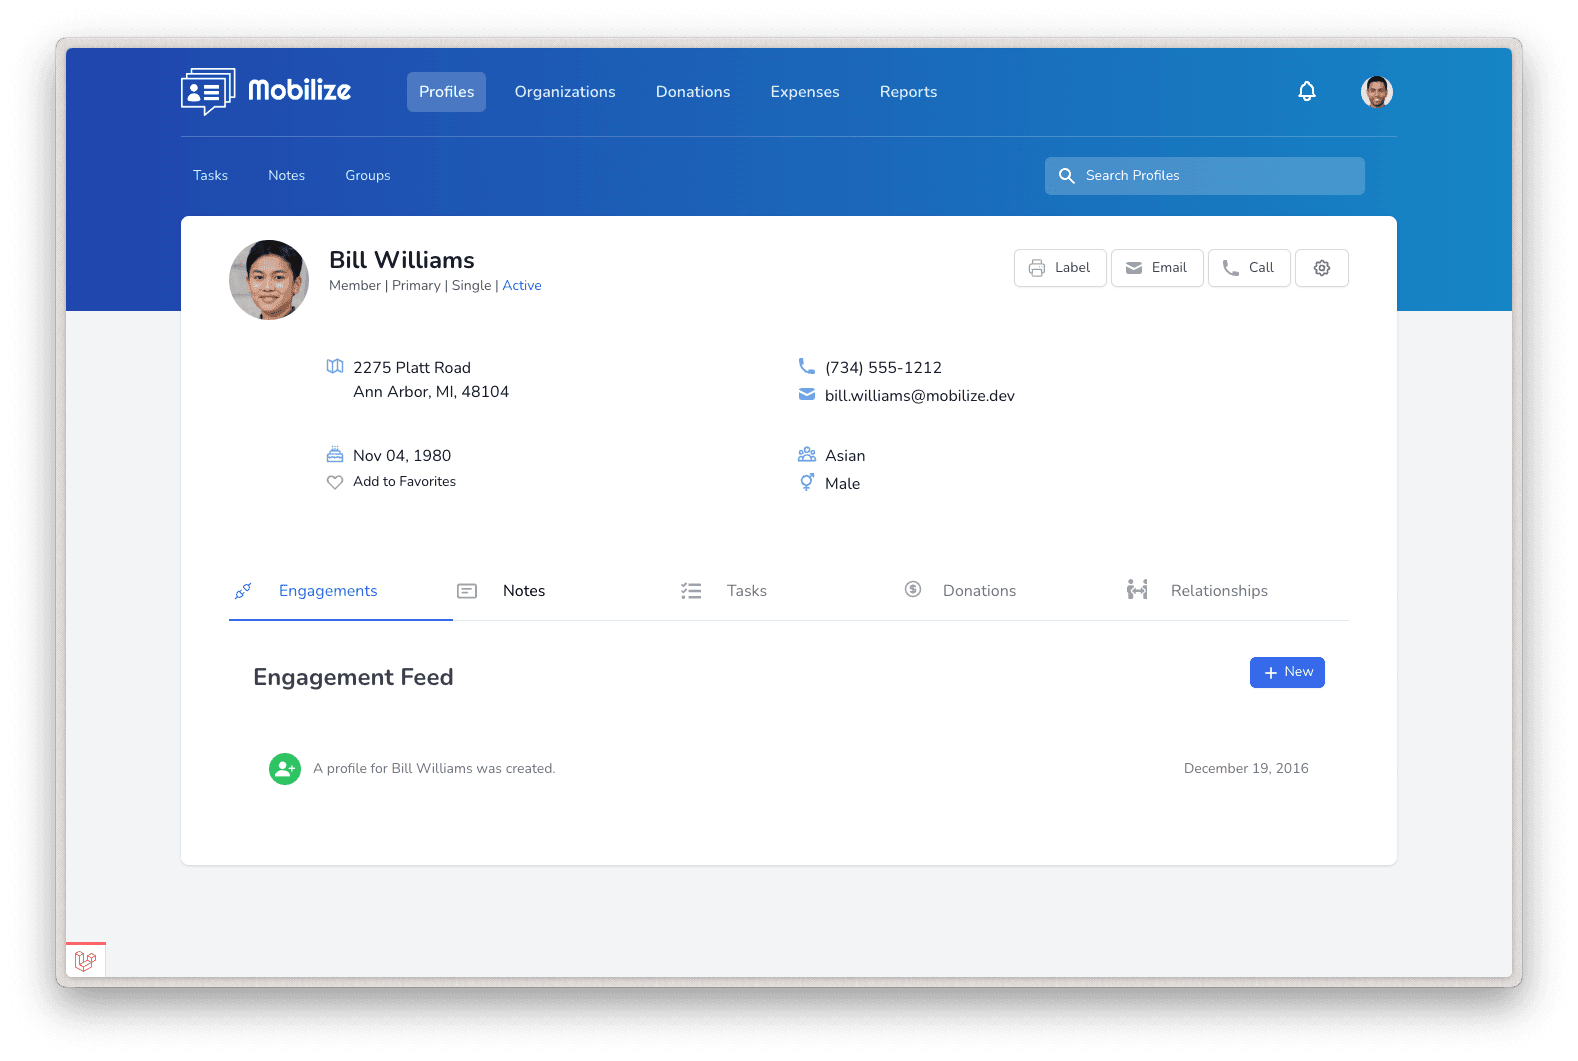The width and height of the screenshot is (1578, 1061).
Task: Click the Donations tab dollar icon
Action: 913,589
